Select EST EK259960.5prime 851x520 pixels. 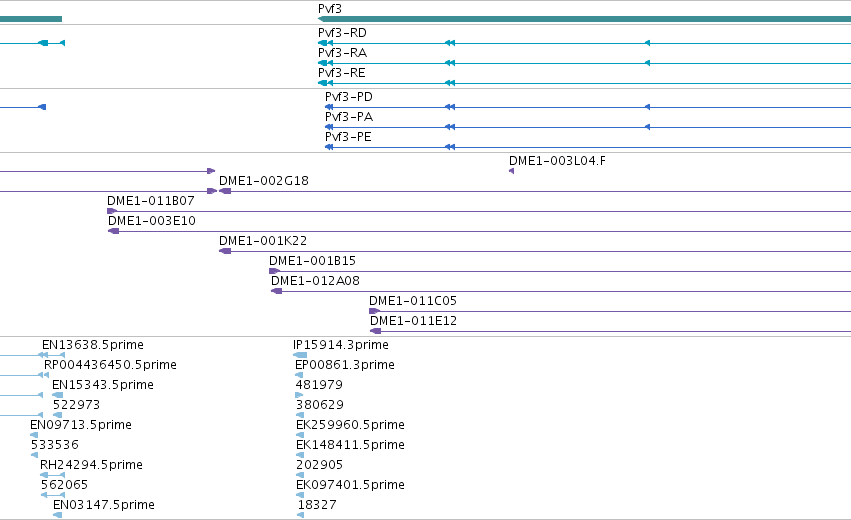pyautogui.click(x=351, y=424)
